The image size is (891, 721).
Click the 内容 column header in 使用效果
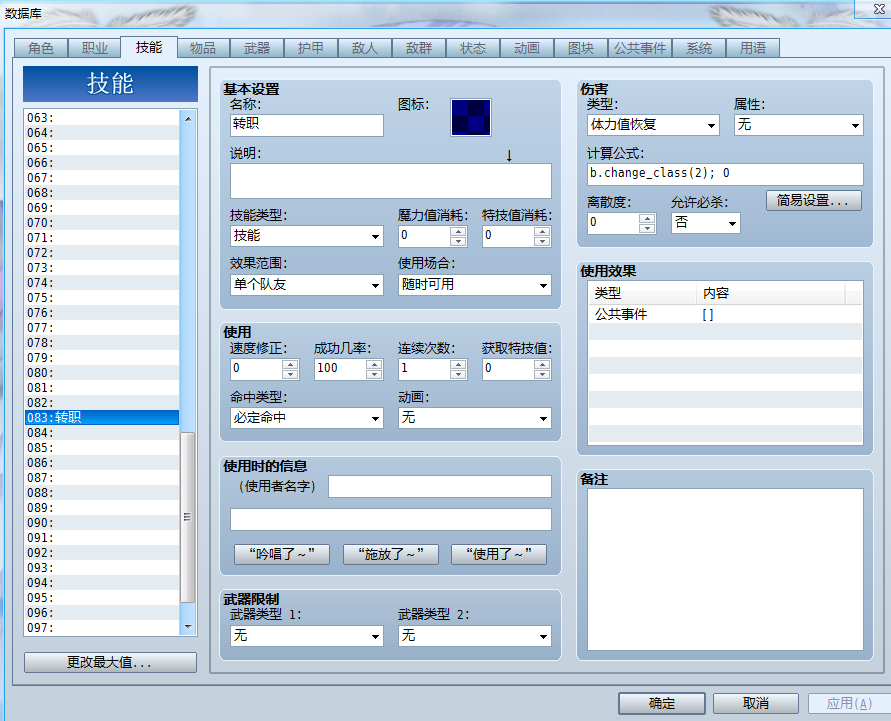(x=771, y=293)
